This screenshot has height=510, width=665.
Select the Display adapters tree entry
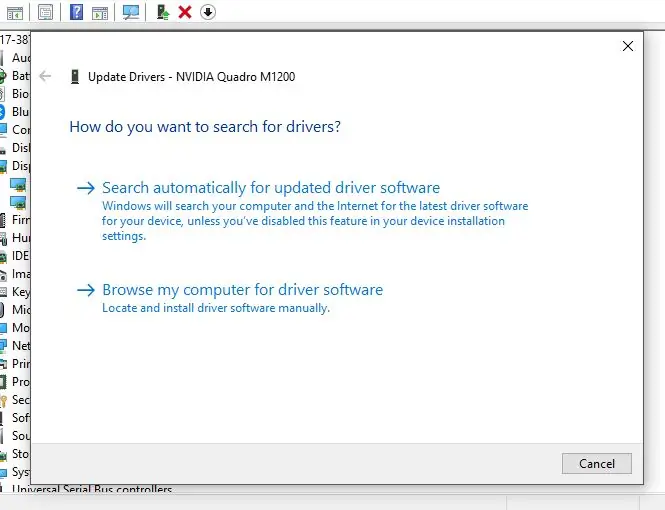click(x=21, y=166)
